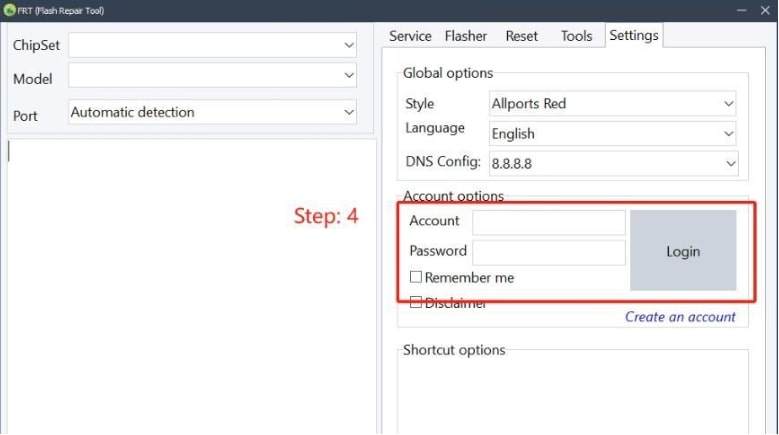Change Style from Allports Red
The image size is (779, 435).
(612, 103)
